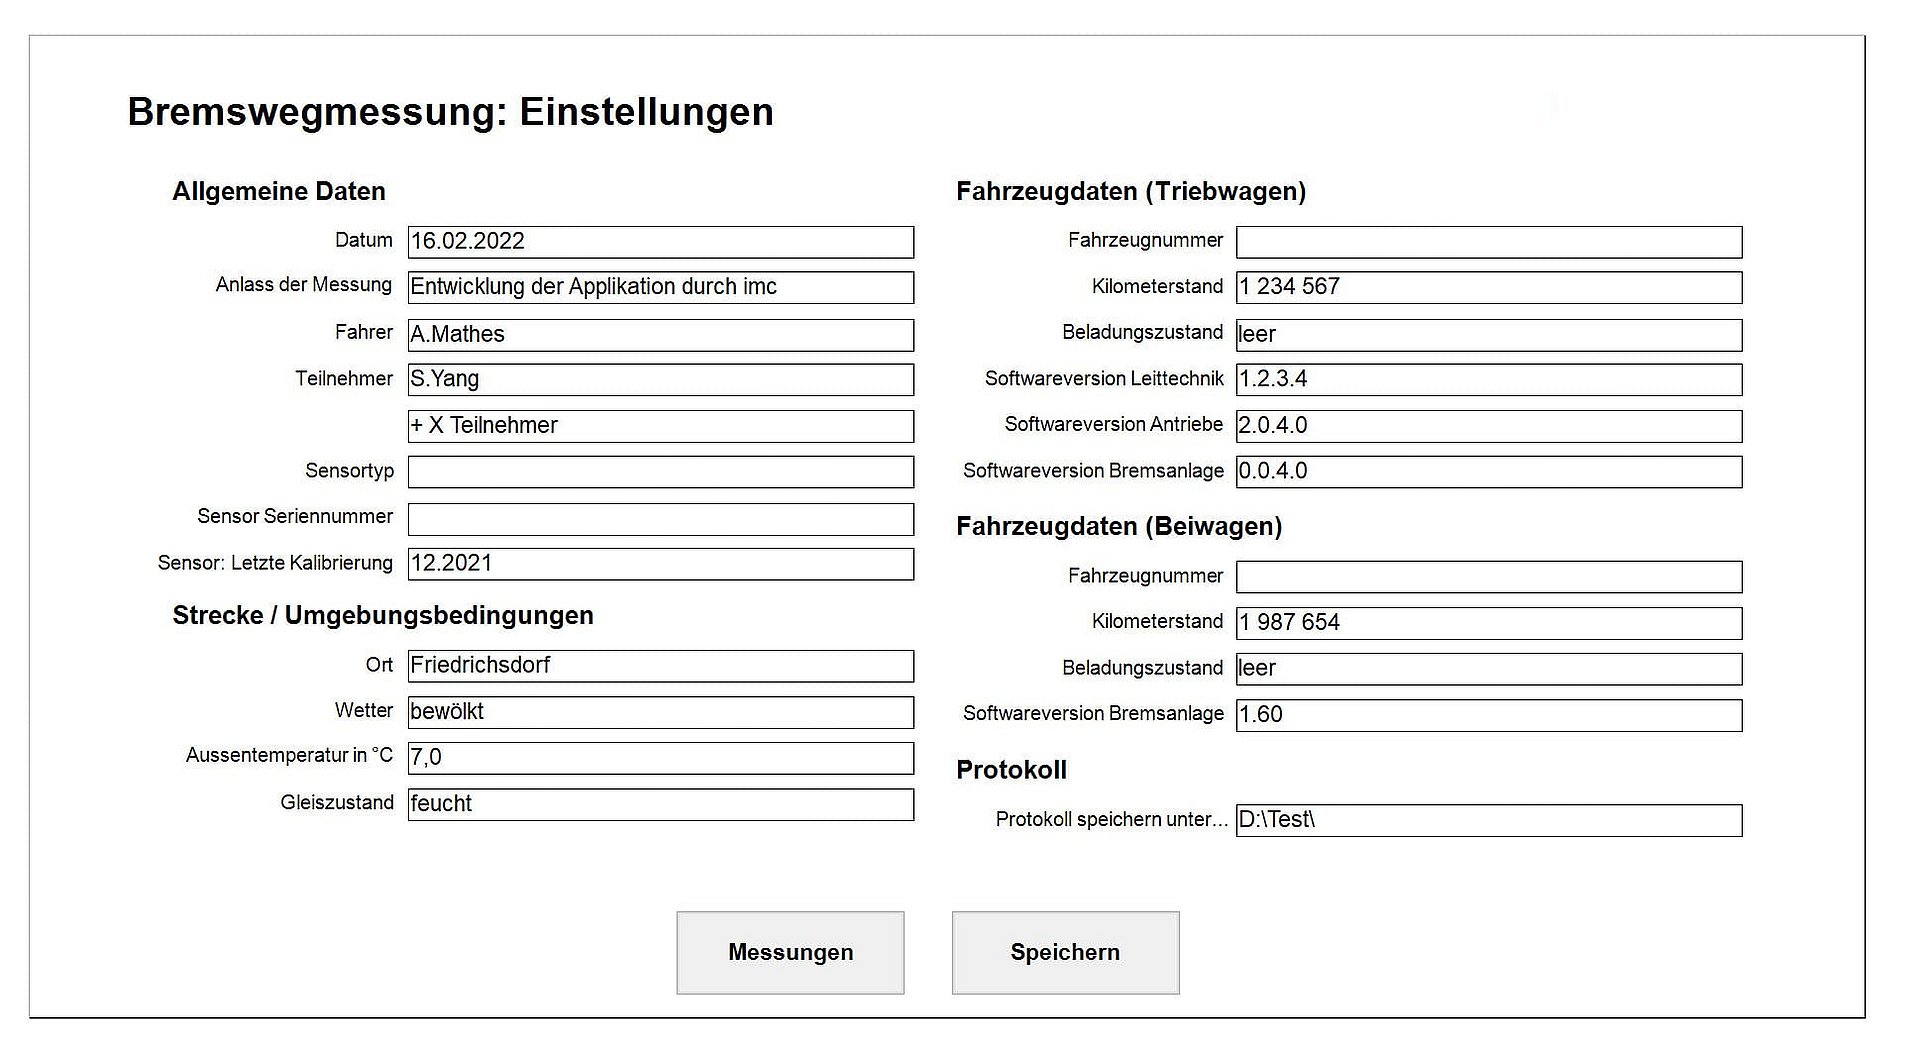
Task: Select the Fahrer field containing A.Mathes
Action: pos(660,334)
